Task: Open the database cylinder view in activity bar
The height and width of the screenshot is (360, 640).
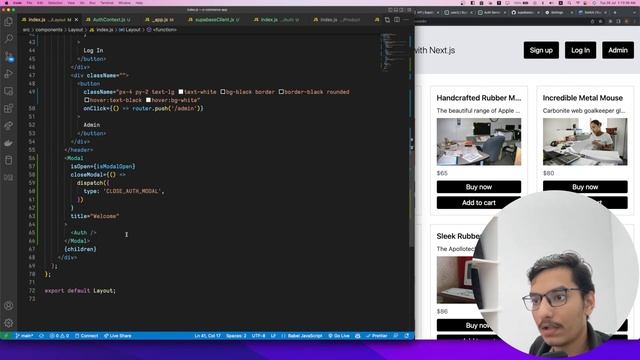Action: click(8, 160)
